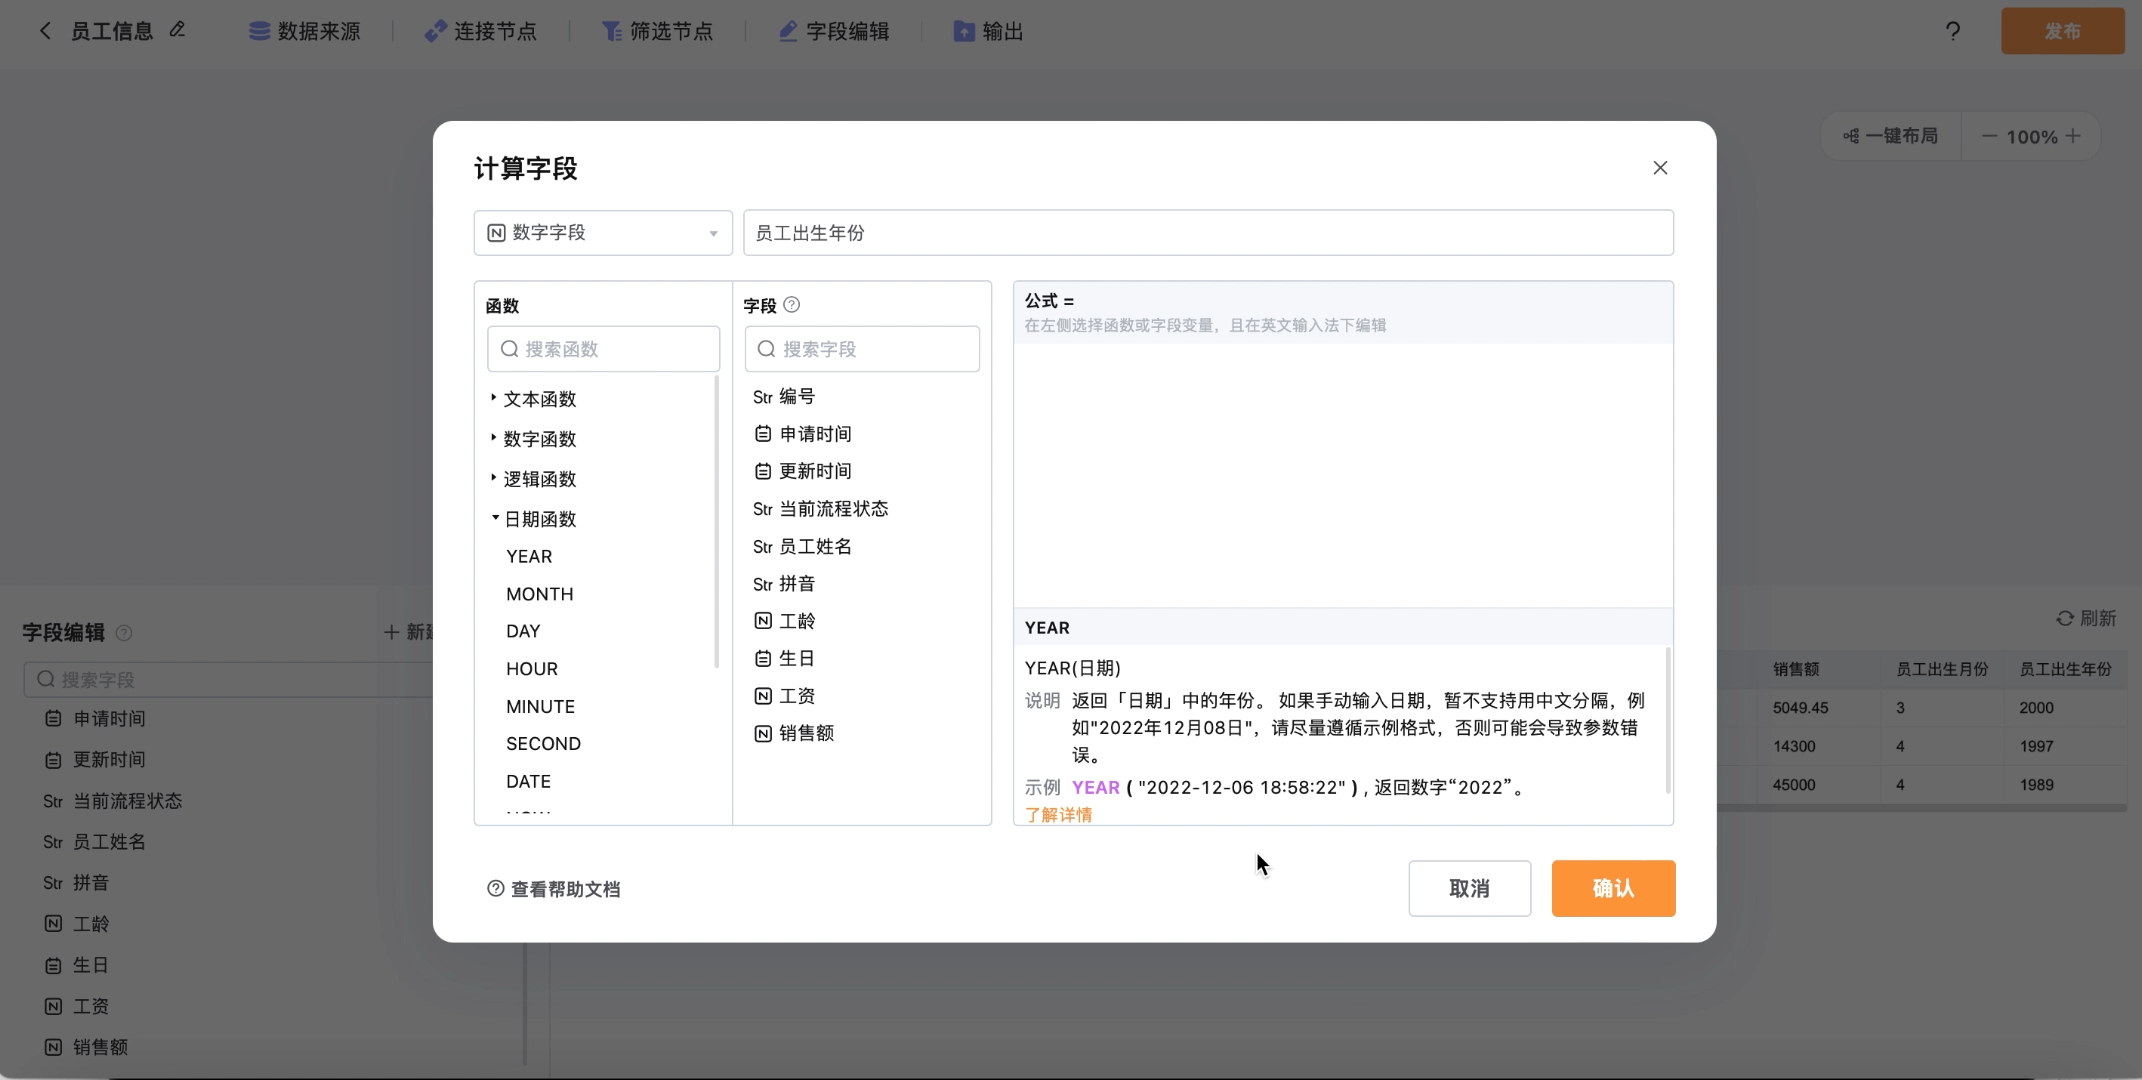The width and height of the screenshot is (2142, 1080).
Task: Open 查看帮助文档 help link
Action: pyautogui.click(x=554, y=889)
